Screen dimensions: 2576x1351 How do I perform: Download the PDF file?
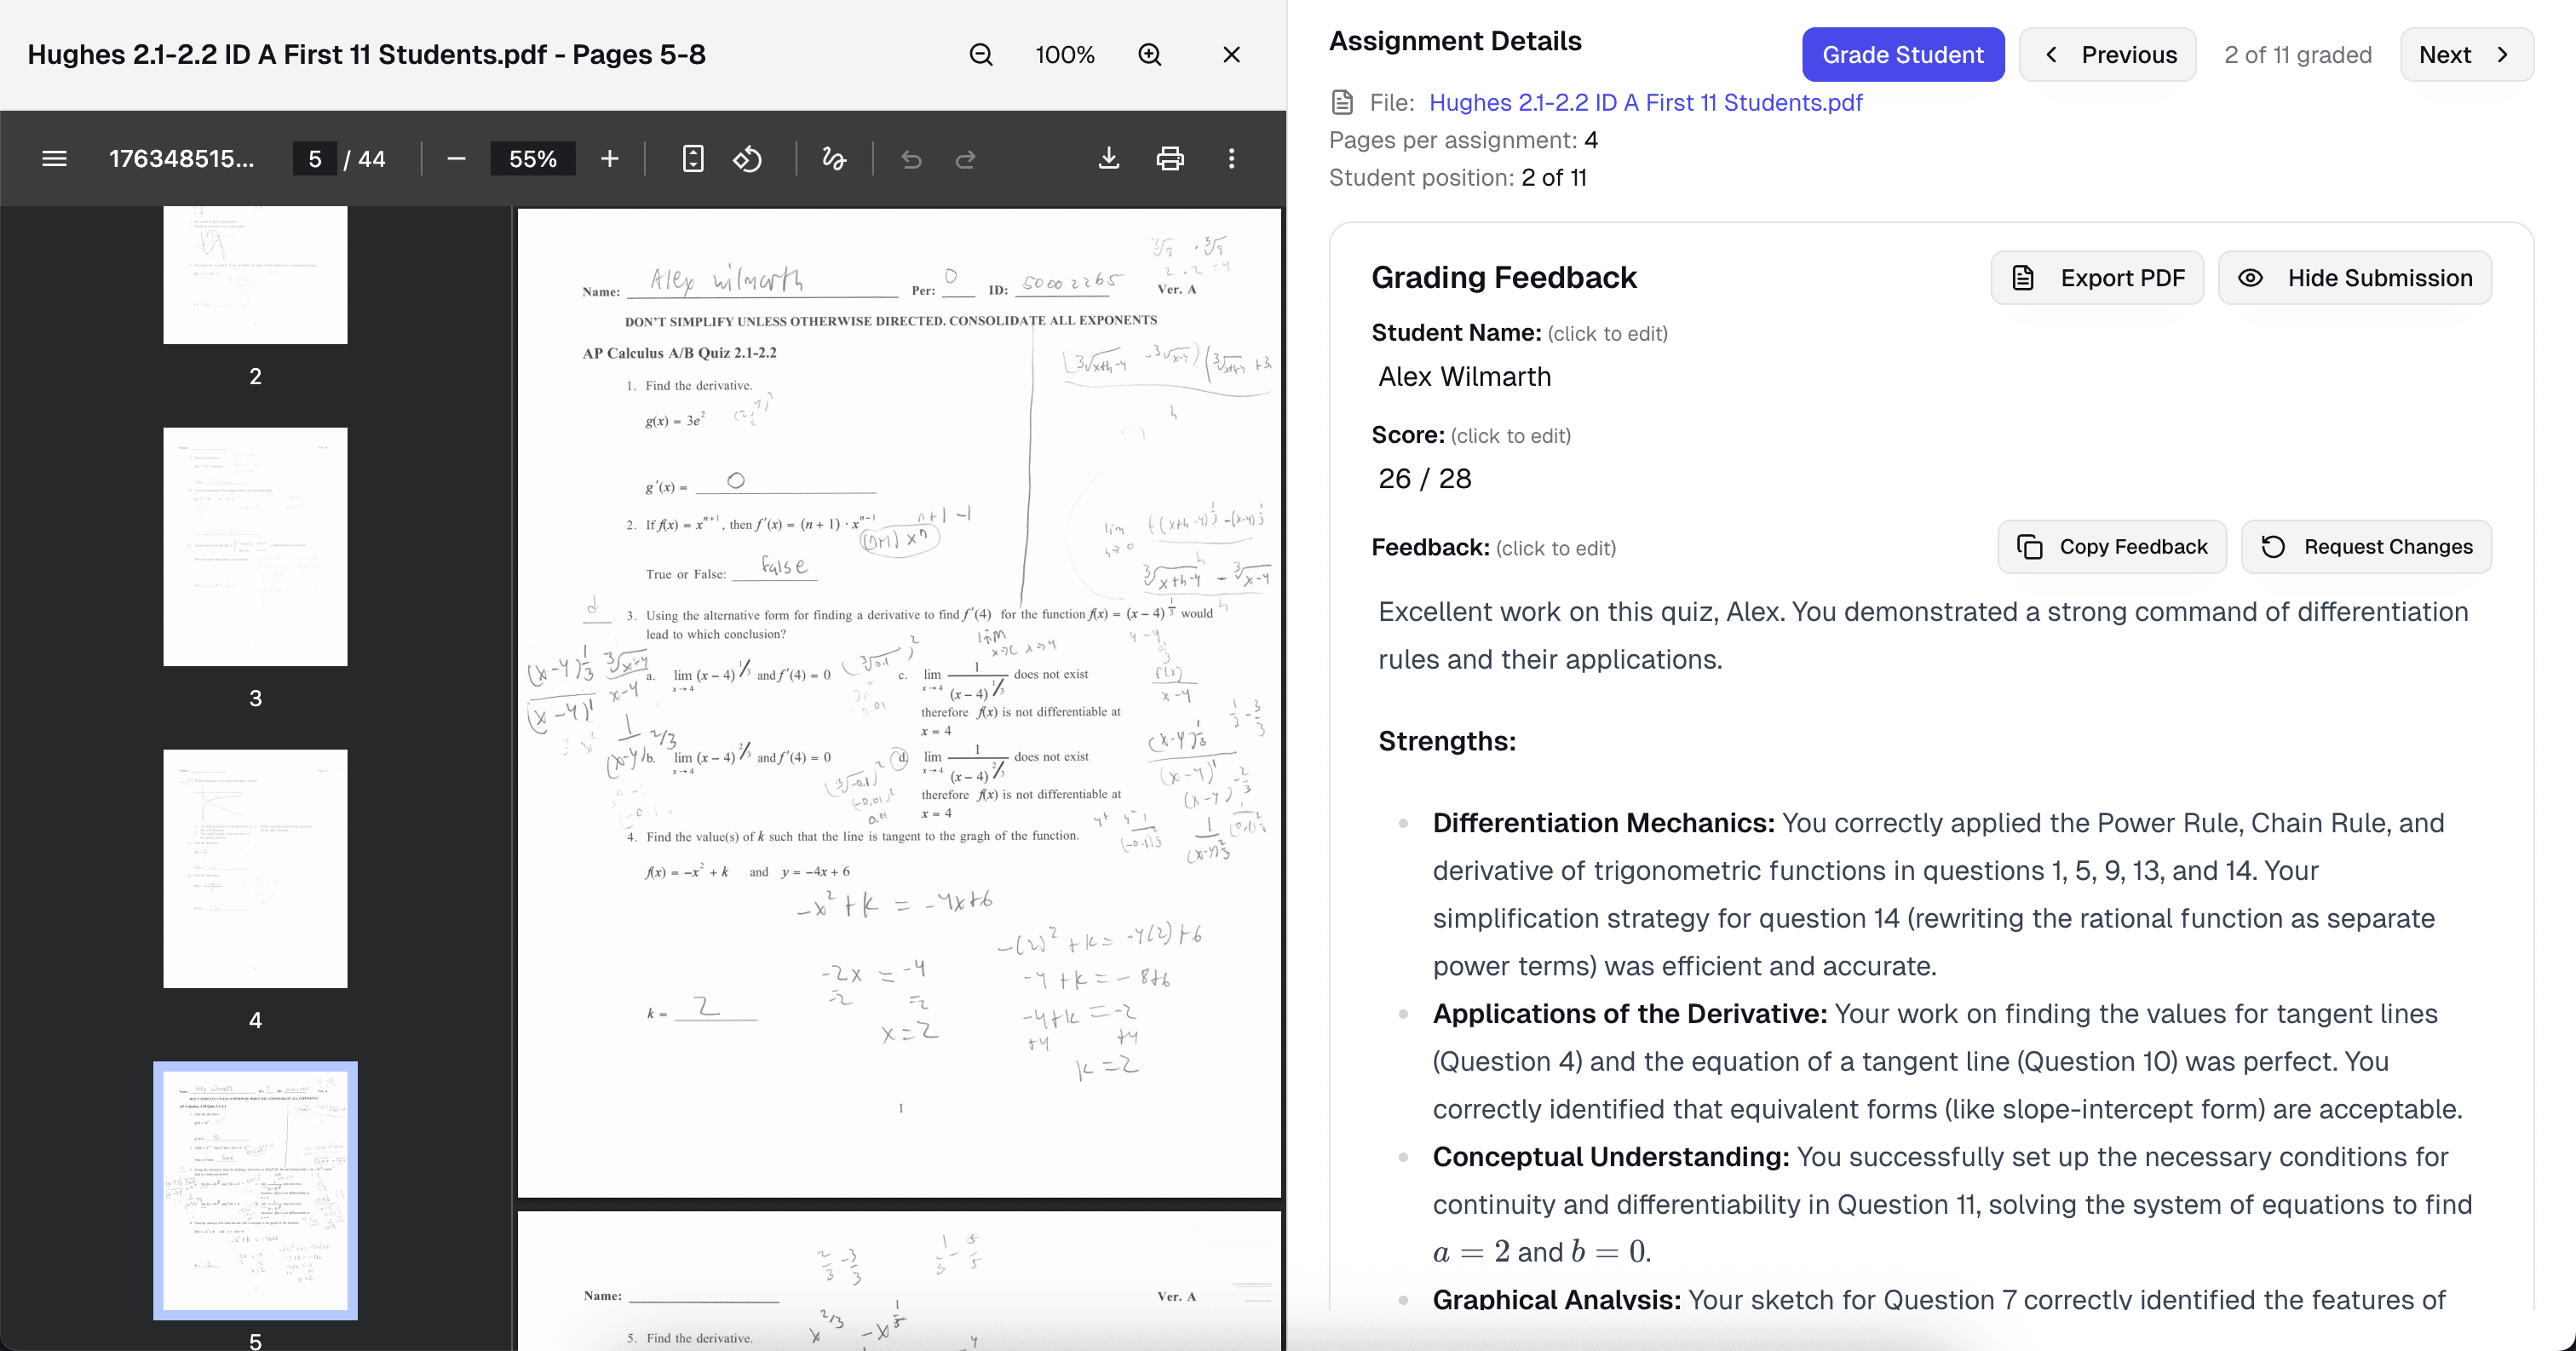tap(1109, 158)
